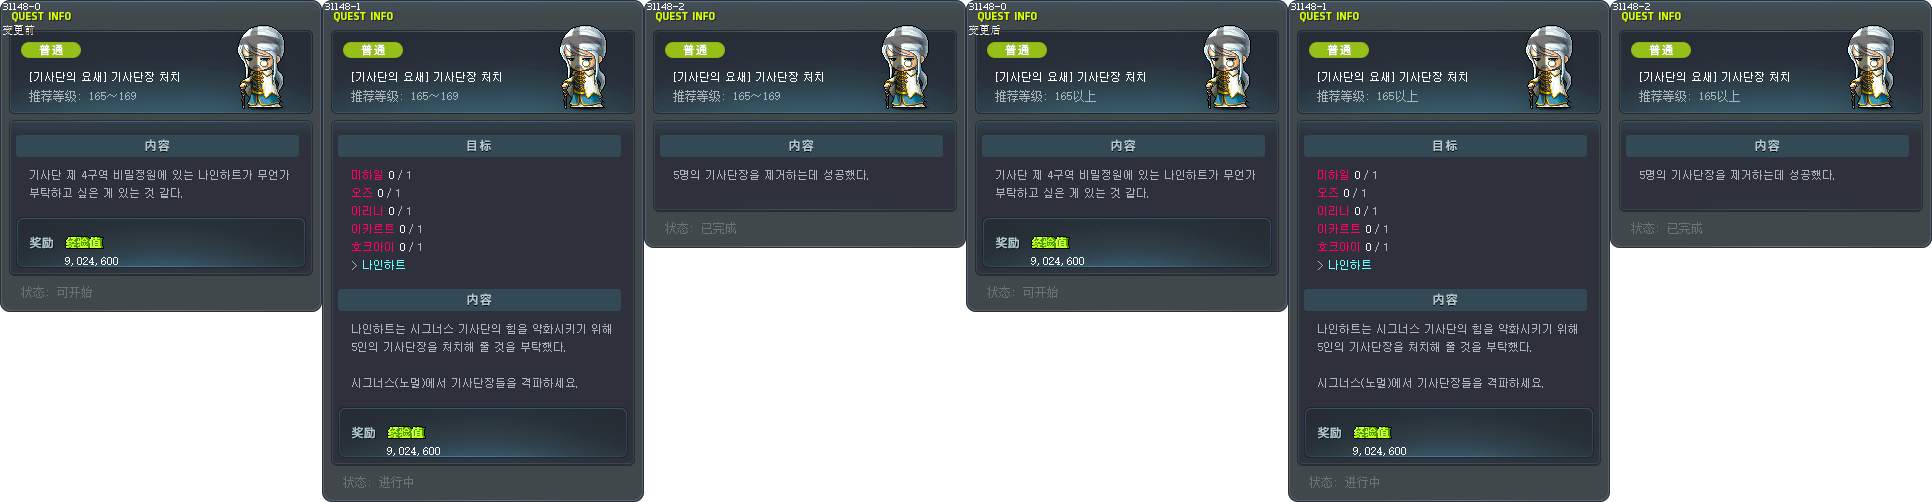The height and width of the screenshot is (502, 1932).
Task: Click NPC portrait in the 165~169 进行中 quest
Action: [583, 67]
